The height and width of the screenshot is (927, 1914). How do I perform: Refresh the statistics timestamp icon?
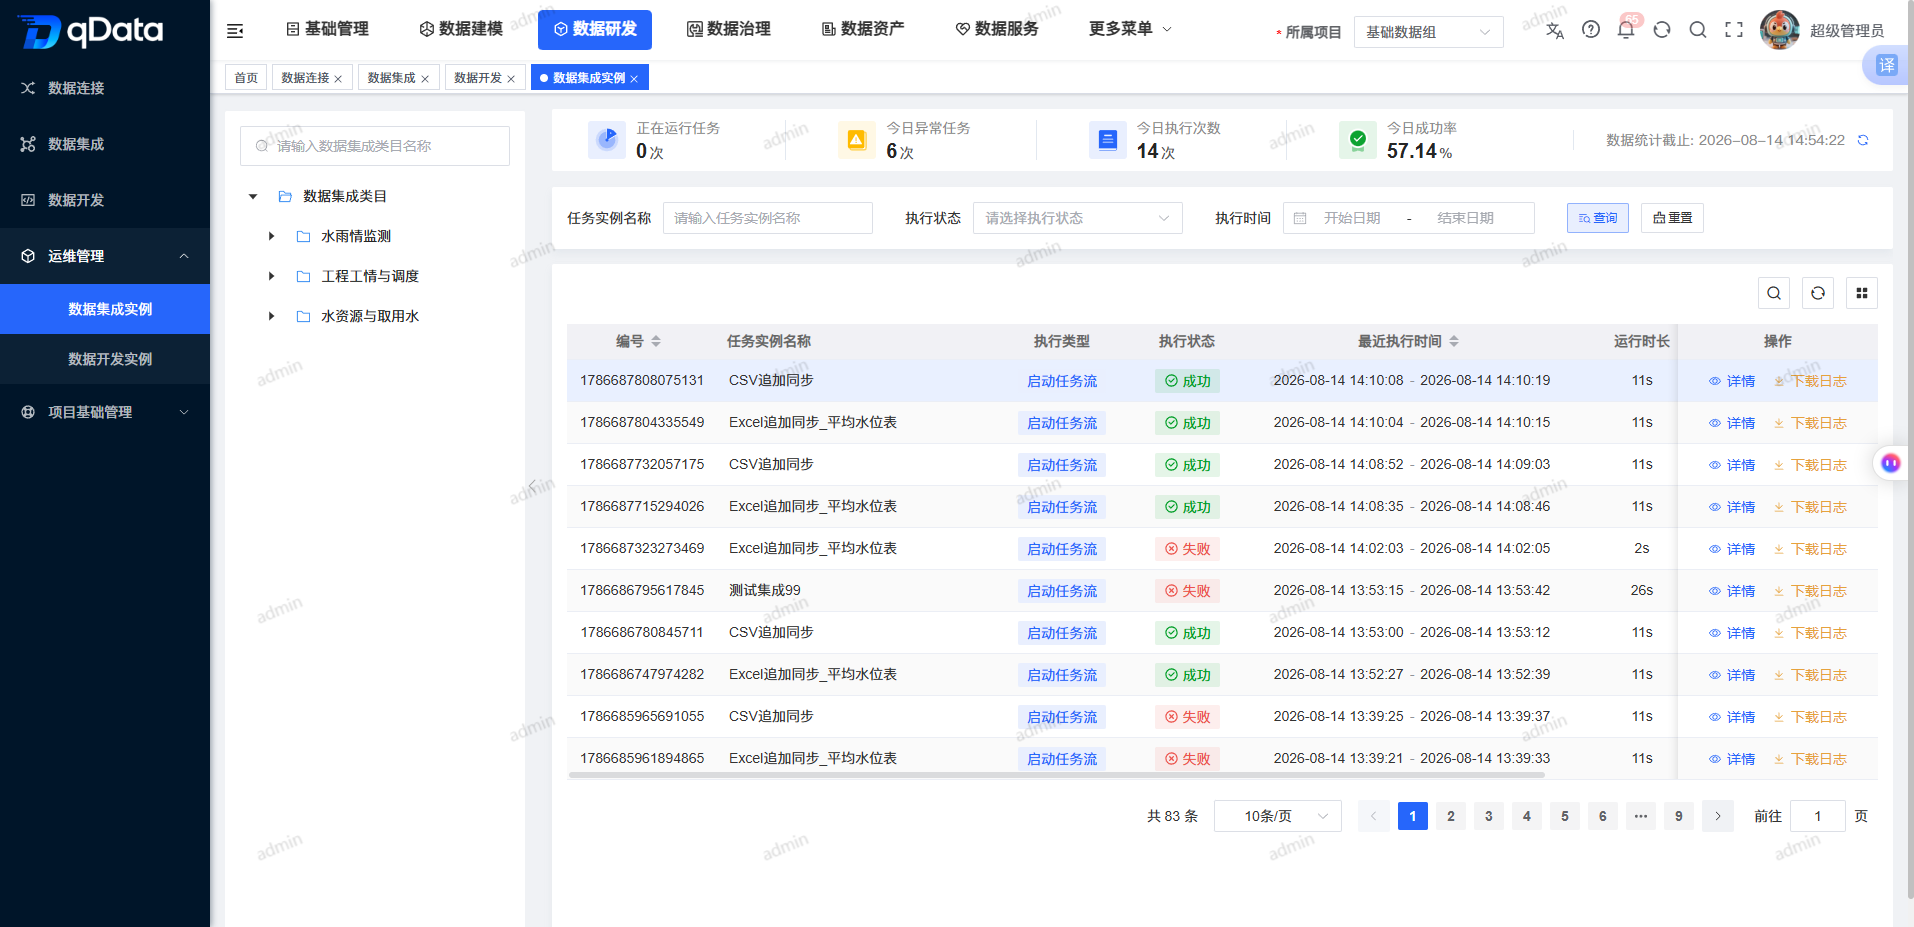1863,140
